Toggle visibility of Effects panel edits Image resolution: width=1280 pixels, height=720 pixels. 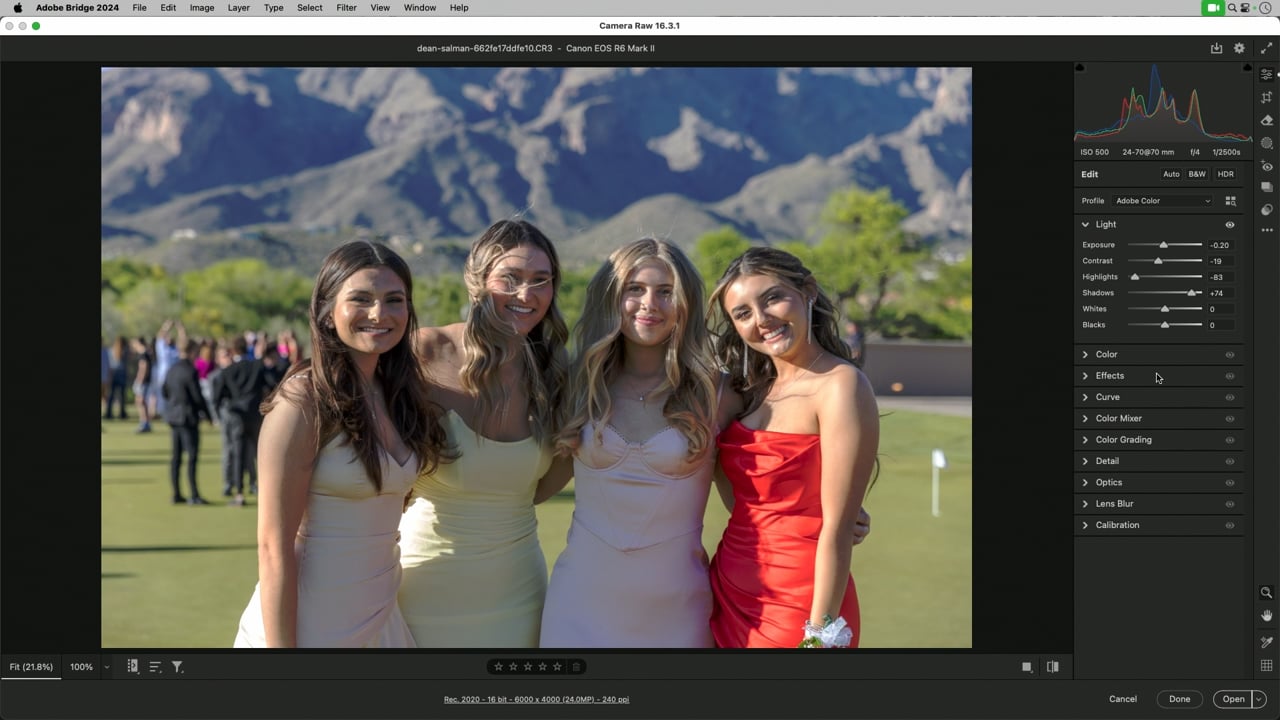(x=1230, y=376)
